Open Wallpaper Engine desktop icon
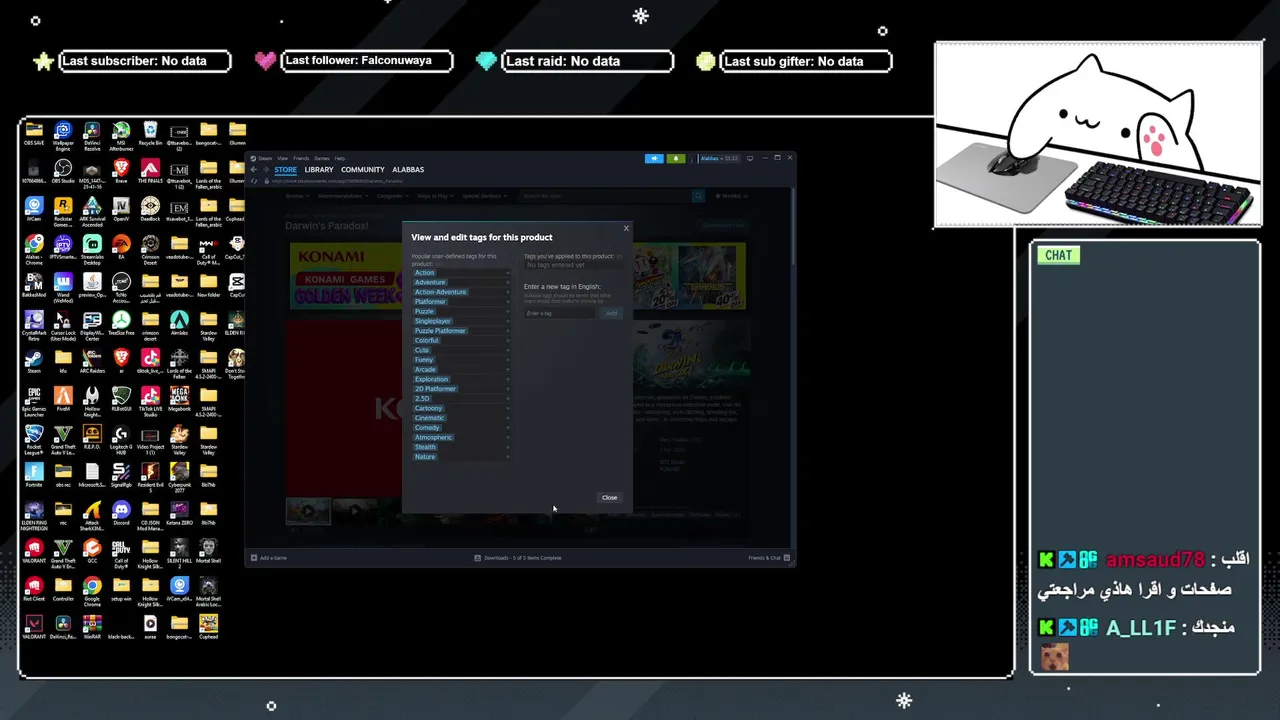The width and height of the screenshot is (1280, 720). (63, 135)
